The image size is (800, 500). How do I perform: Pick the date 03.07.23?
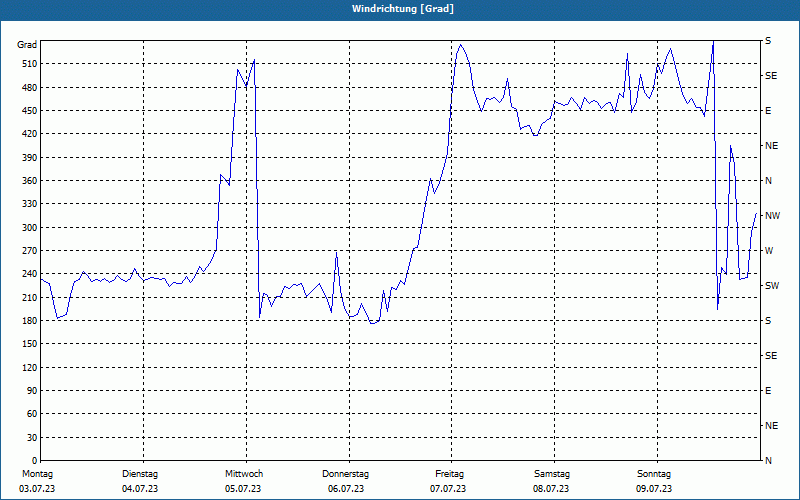(x=37, y=489)
